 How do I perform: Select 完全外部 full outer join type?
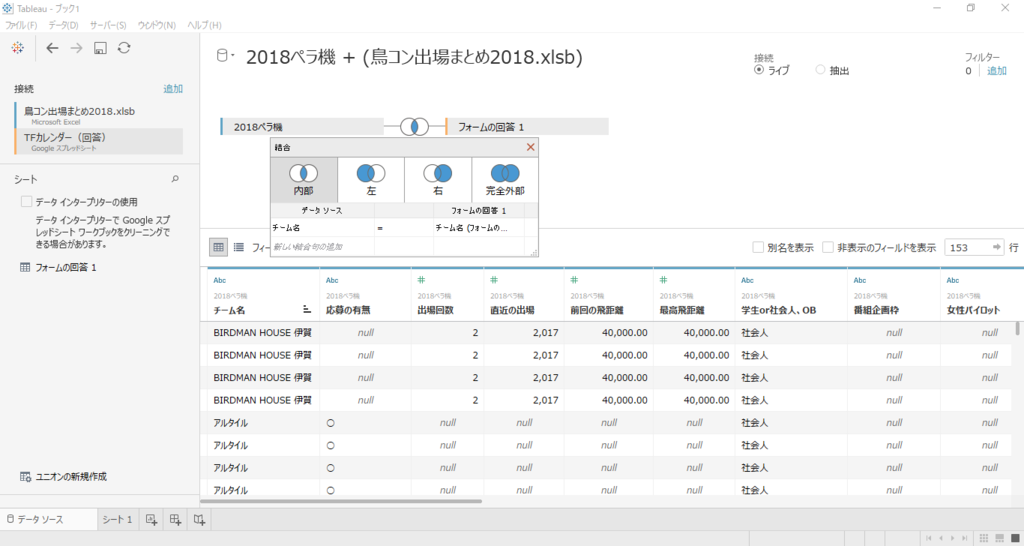coord(505,180)
